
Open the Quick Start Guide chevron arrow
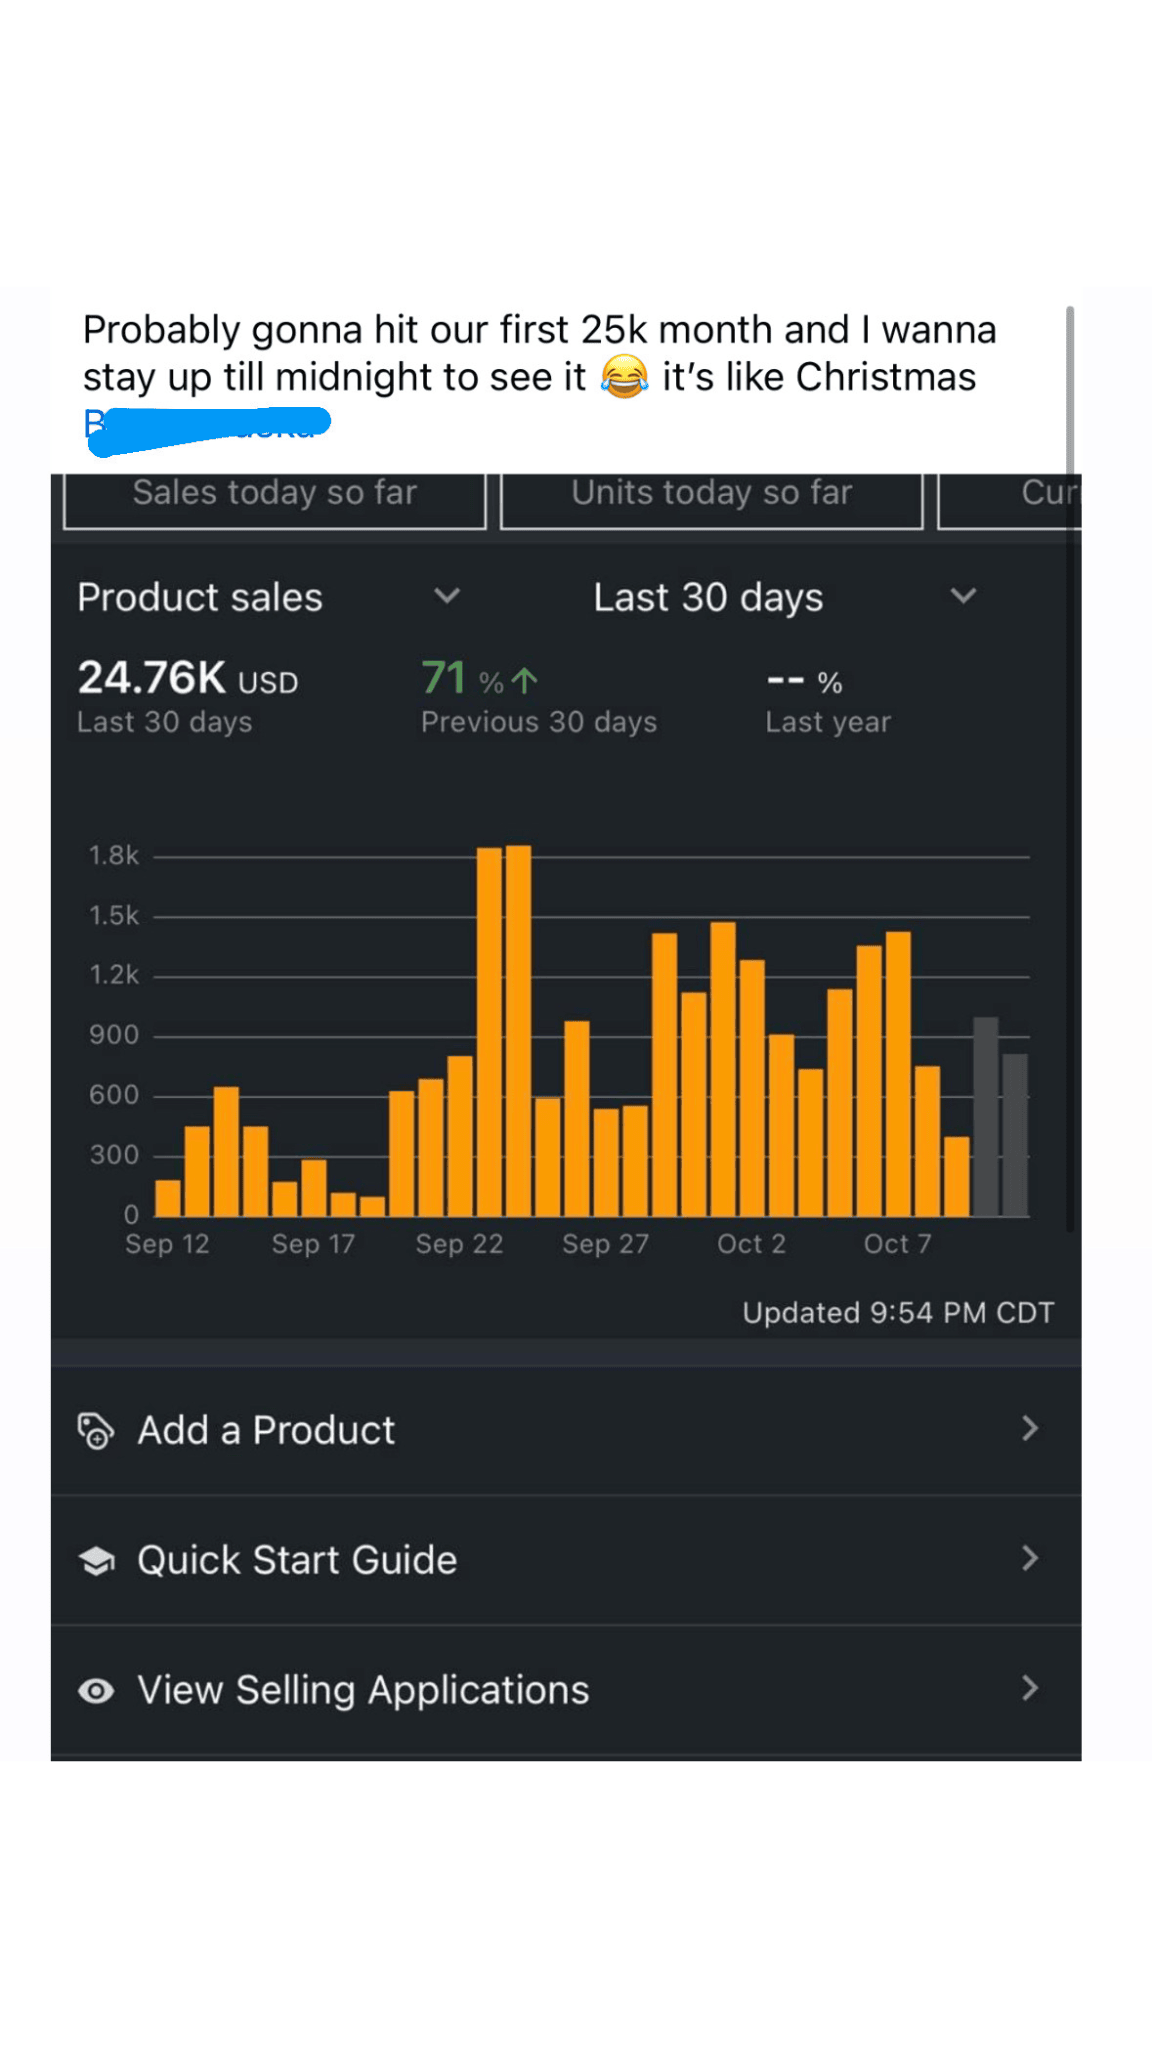click(1030, 1559)
